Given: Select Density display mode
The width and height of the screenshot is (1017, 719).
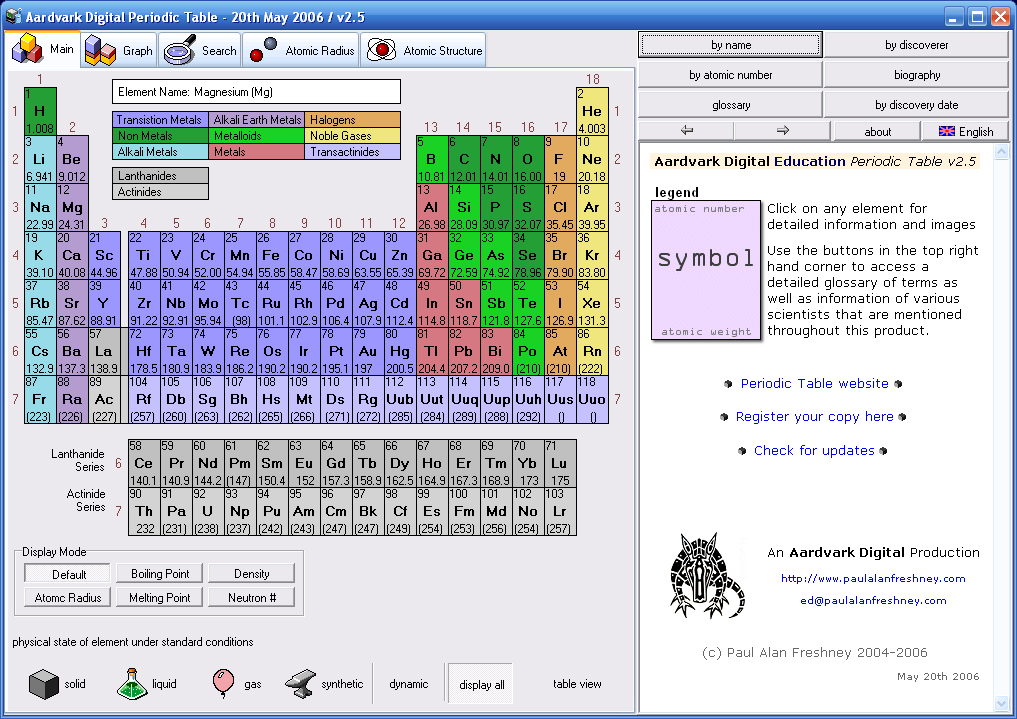Looking at the screenshot, I should coord(252,574).
